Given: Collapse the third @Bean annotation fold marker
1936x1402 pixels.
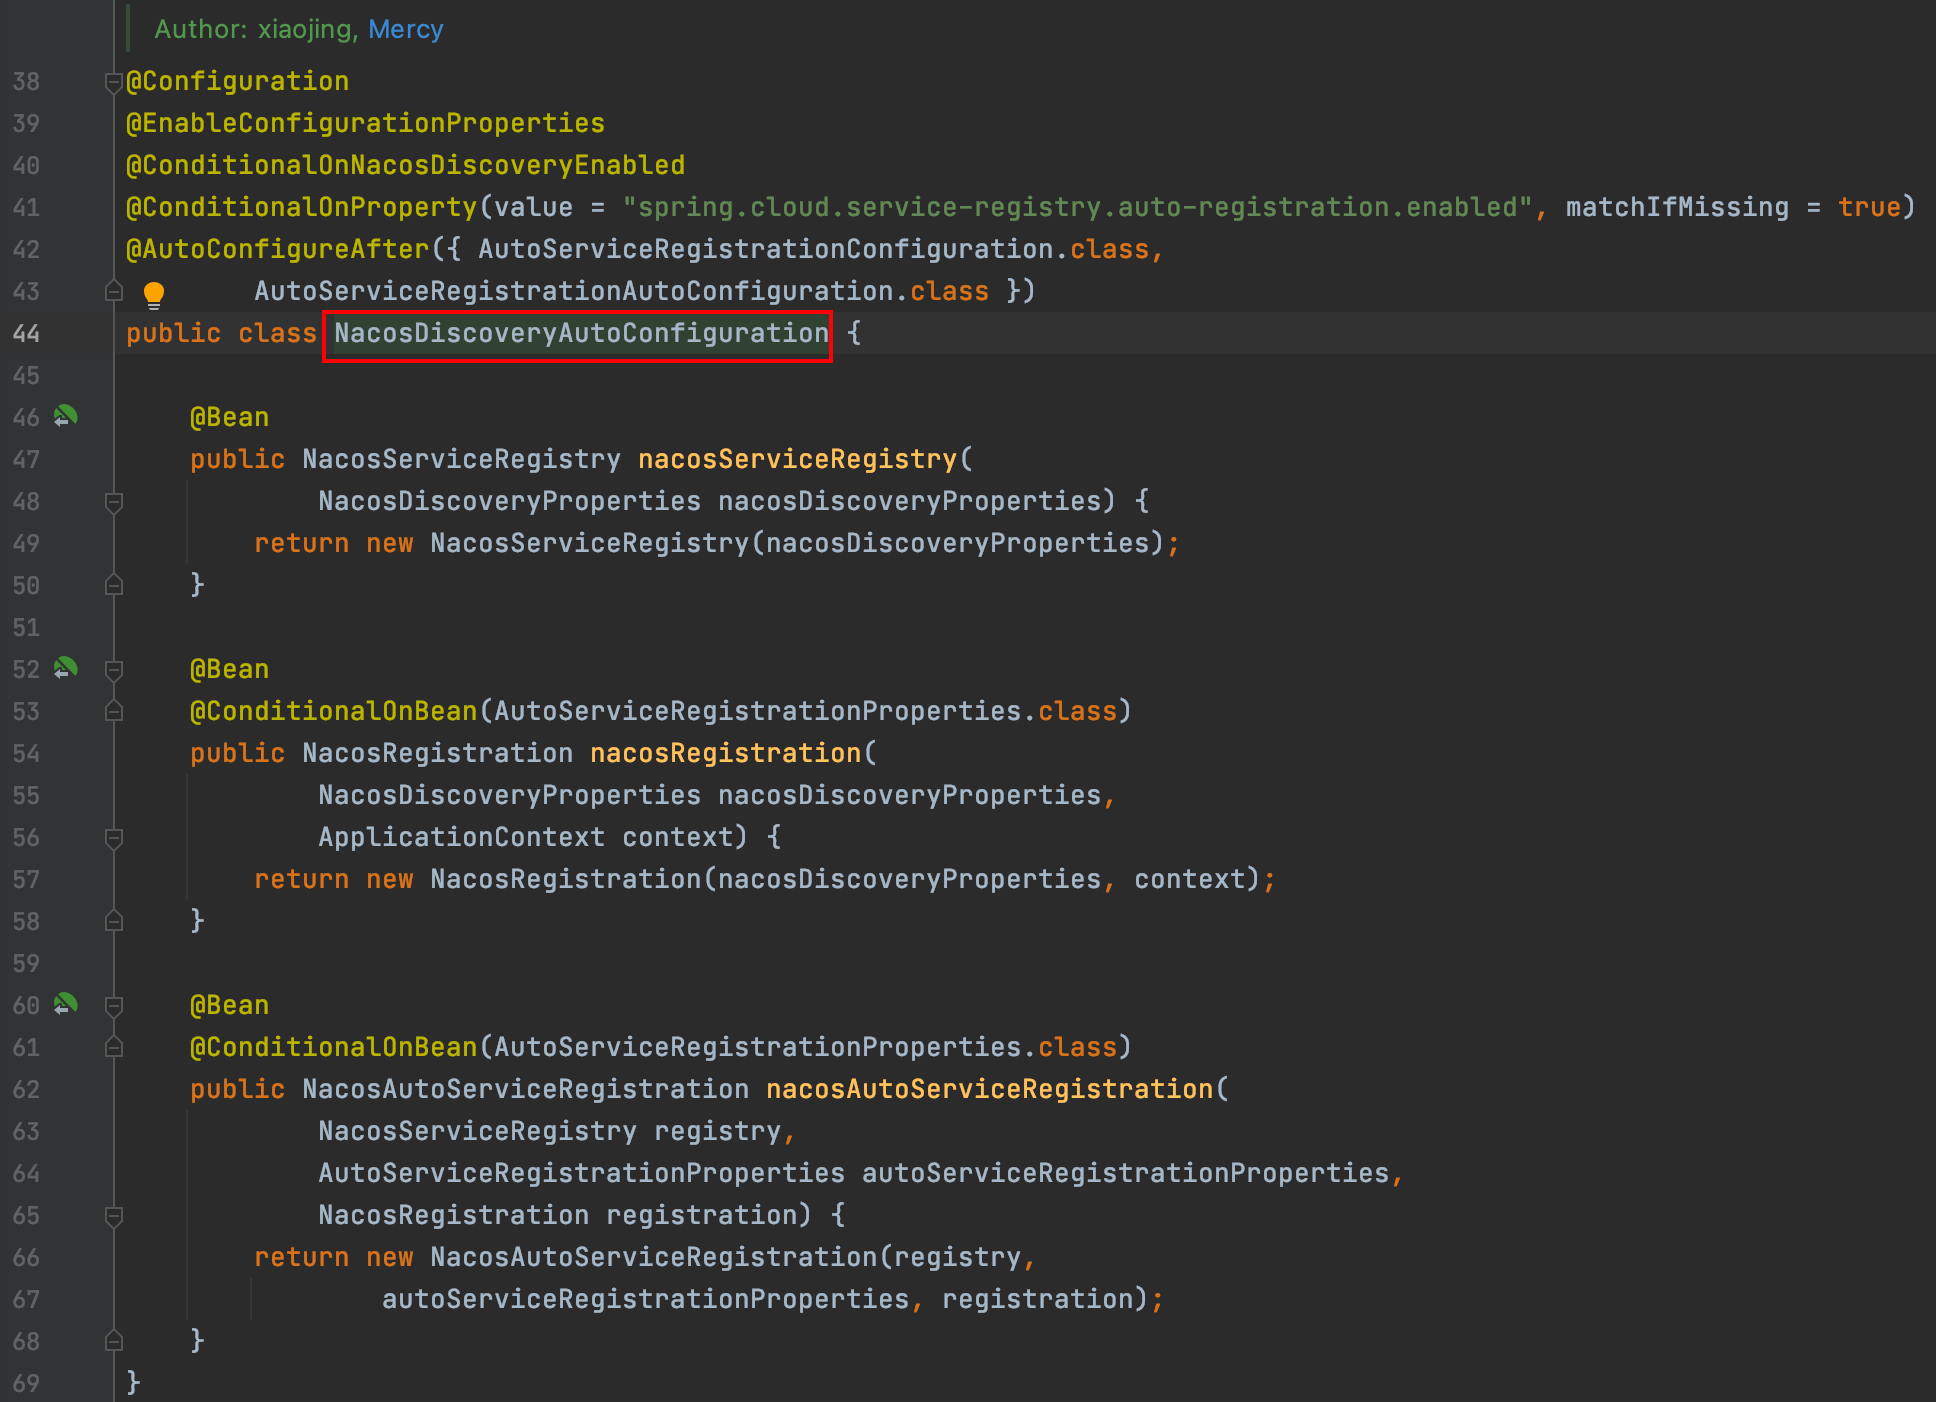Looking at the screenshot, I should pos(114,1005).
